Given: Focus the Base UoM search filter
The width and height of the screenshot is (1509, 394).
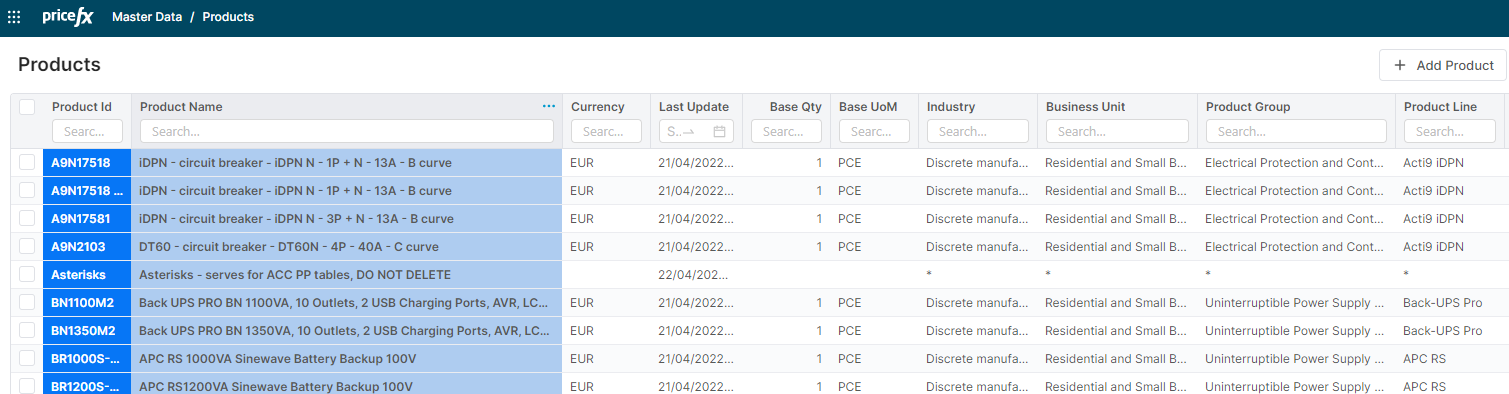Looking at the screenshot, I should pyautogui.click(x=874, y=131).
